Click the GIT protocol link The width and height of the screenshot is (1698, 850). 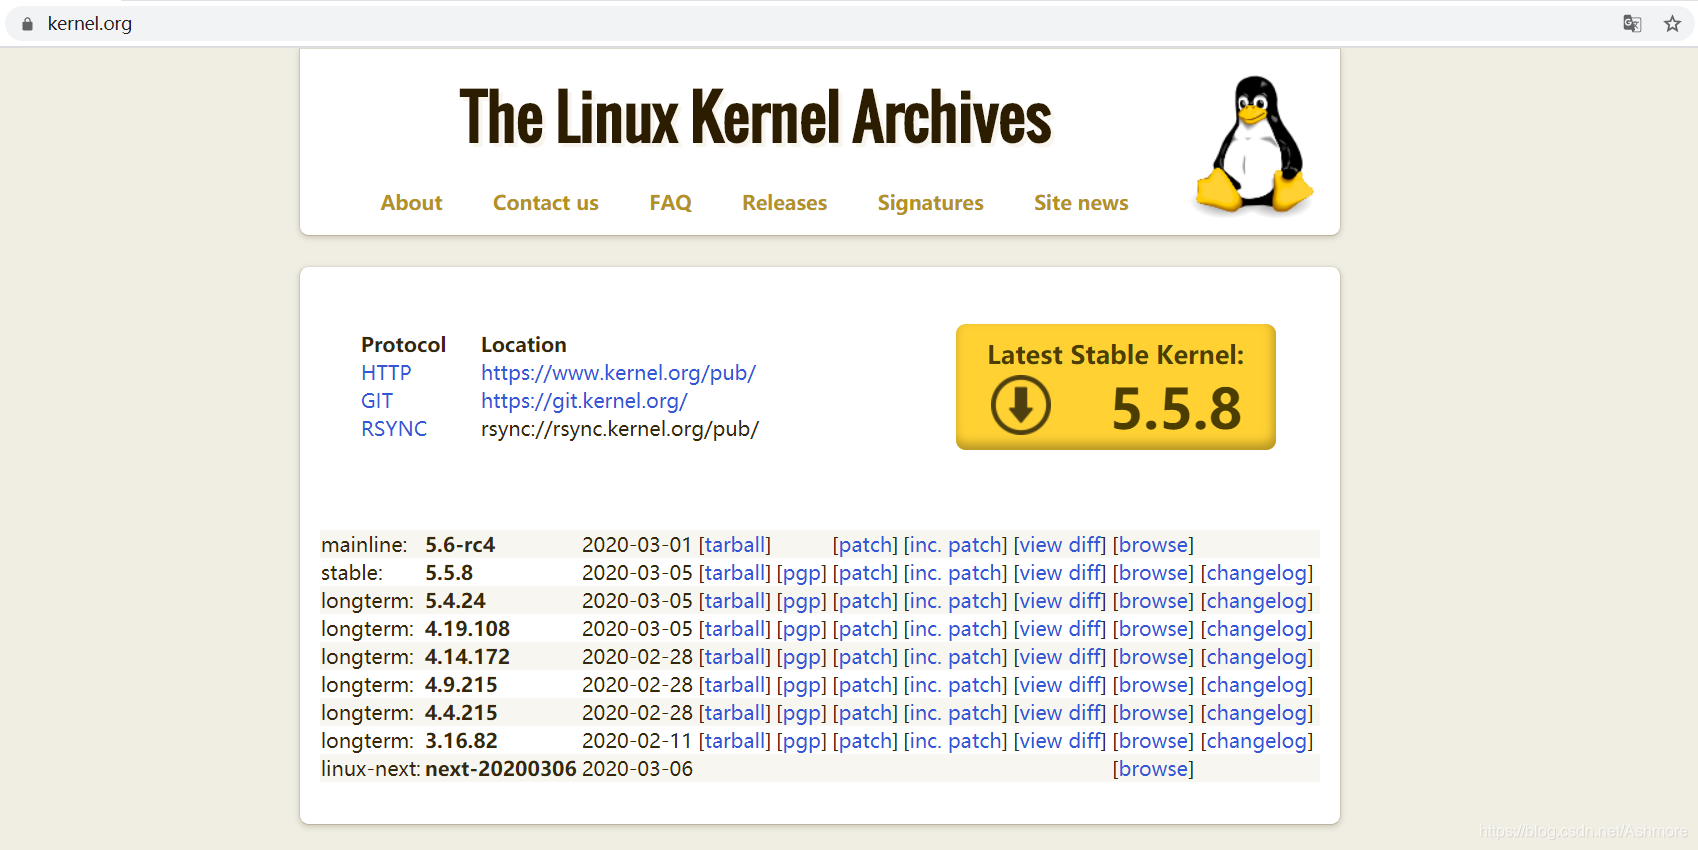pos(377,401)
